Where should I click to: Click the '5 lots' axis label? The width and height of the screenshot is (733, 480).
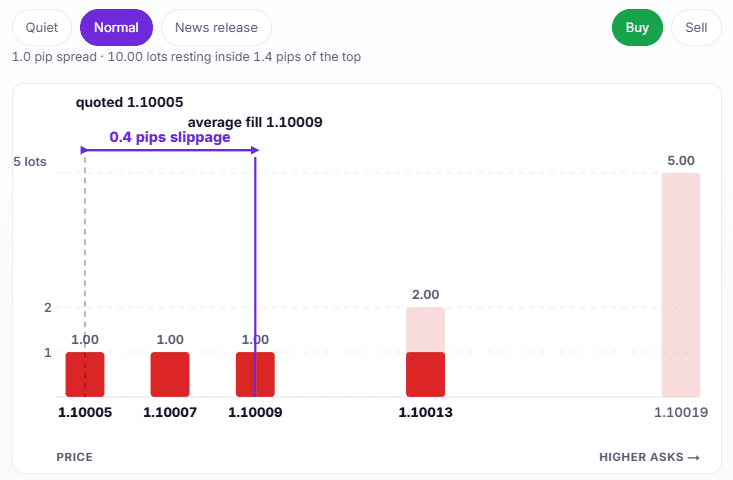point(30,162)
